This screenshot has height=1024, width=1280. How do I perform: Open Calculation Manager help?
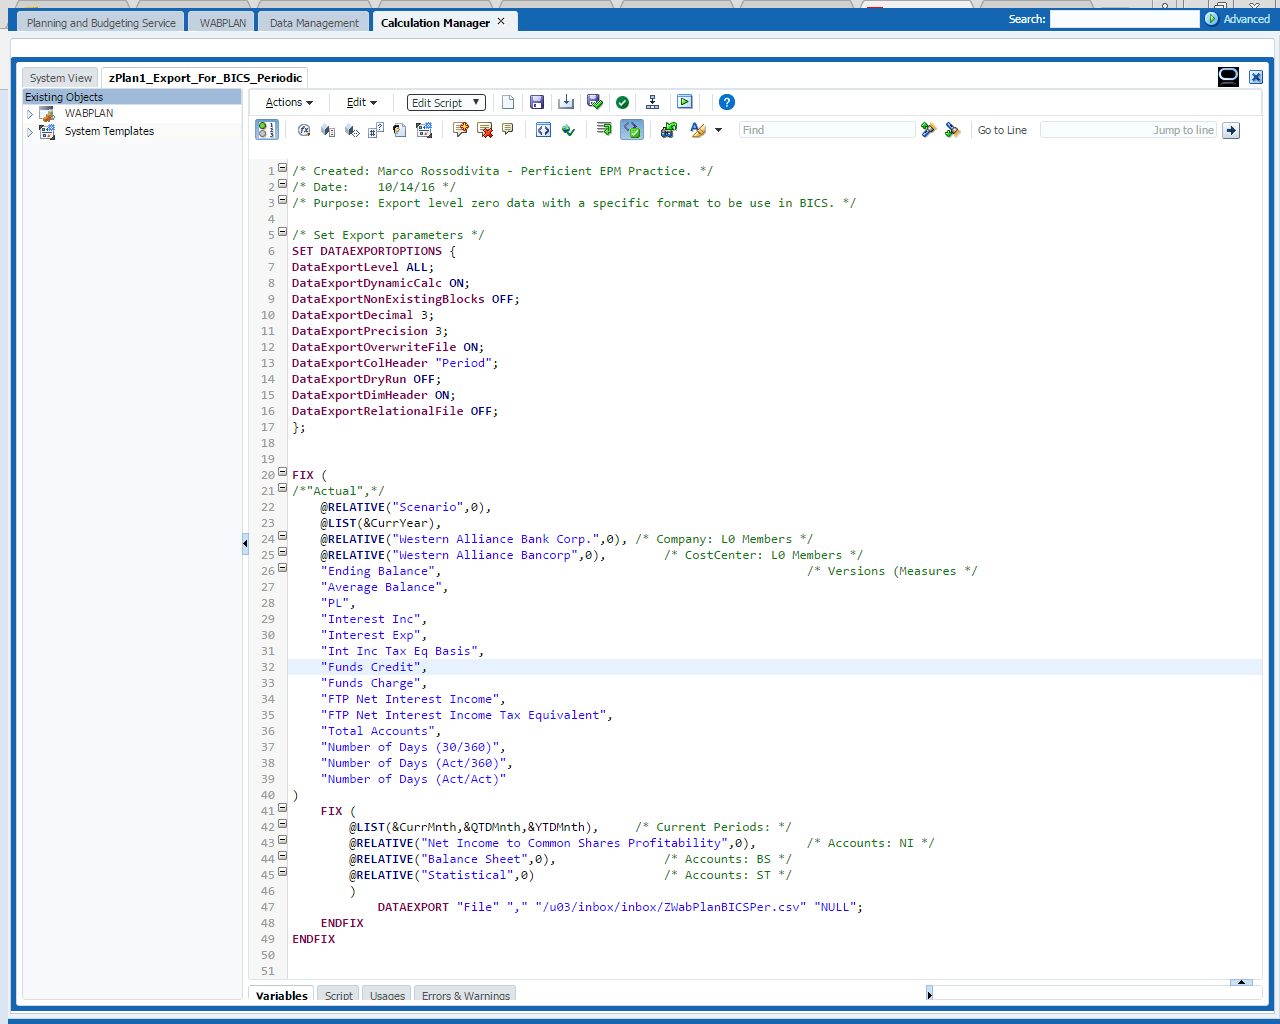point(727,102)
